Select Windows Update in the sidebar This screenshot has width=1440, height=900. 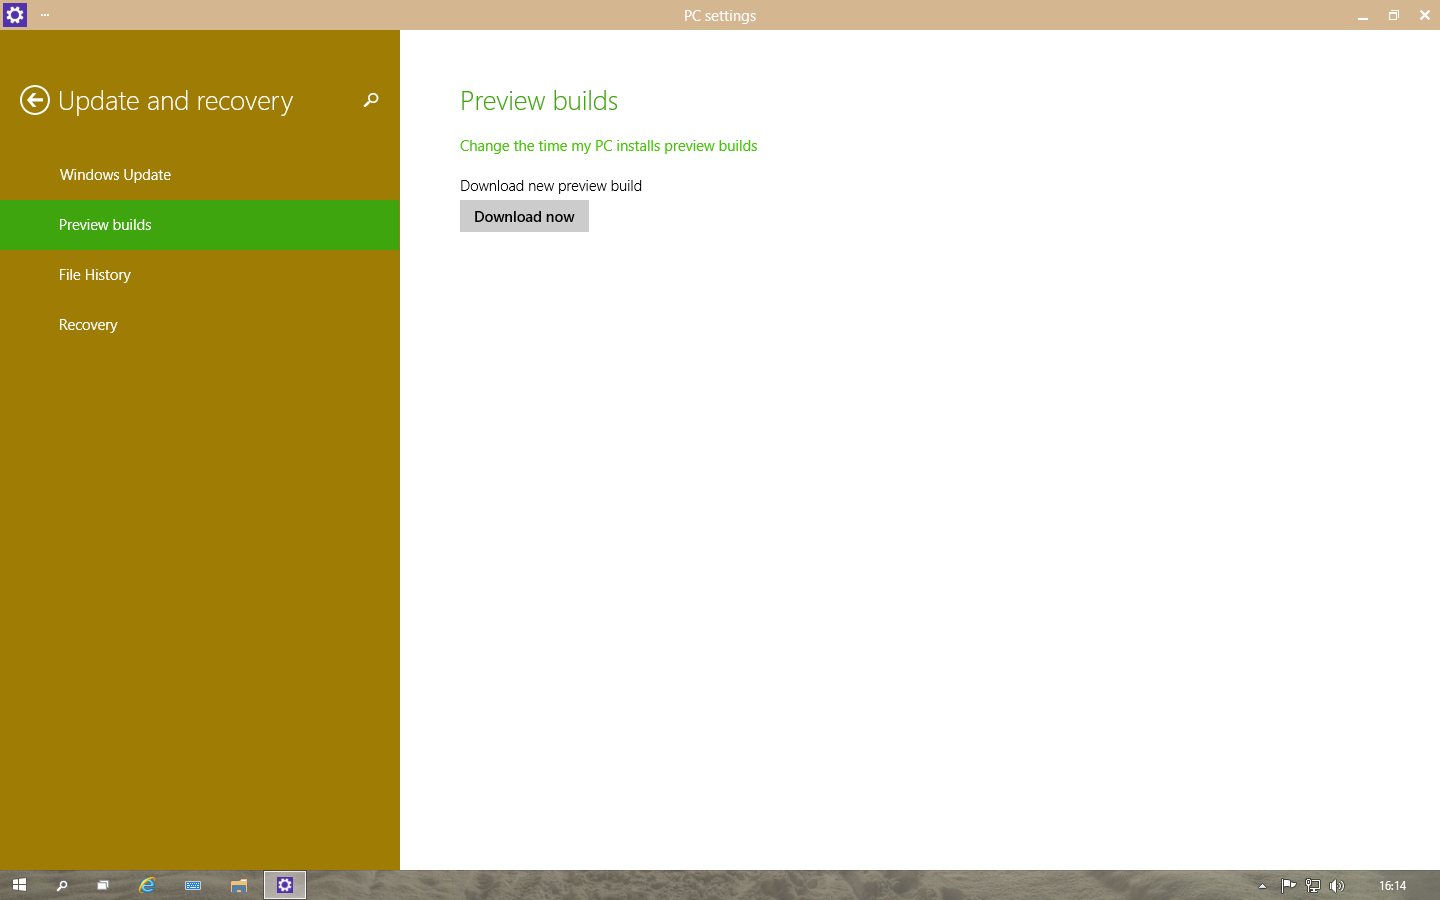(x=115, y=175)
